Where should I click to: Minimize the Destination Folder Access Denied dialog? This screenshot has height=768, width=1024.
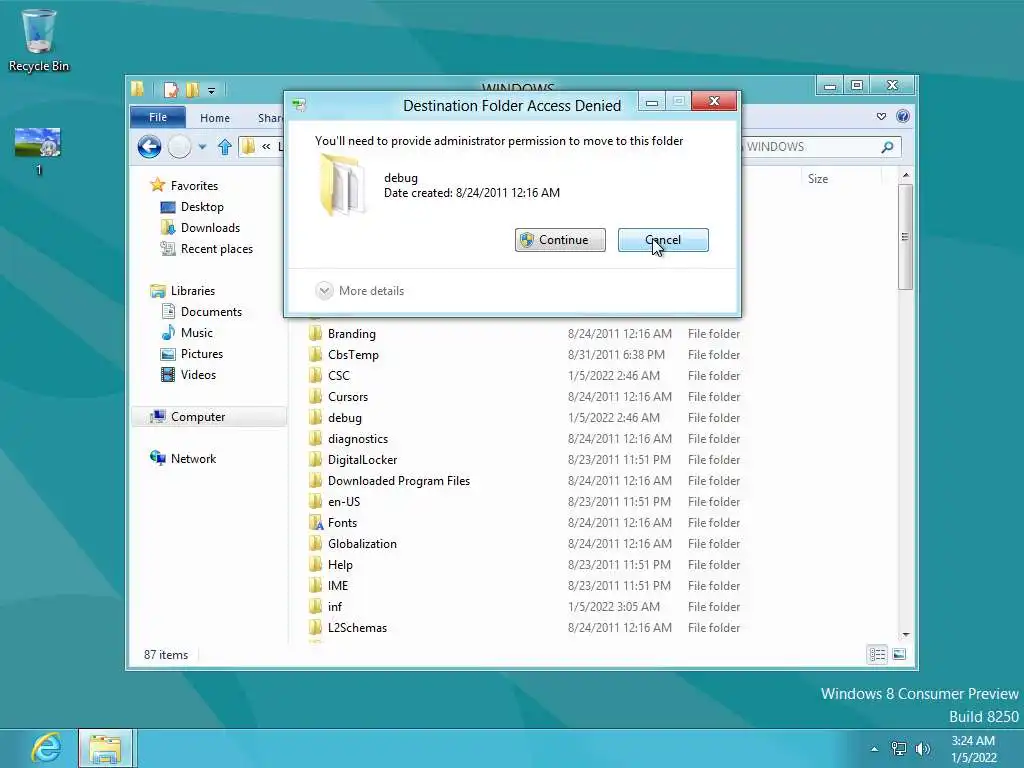coord(652,101)
